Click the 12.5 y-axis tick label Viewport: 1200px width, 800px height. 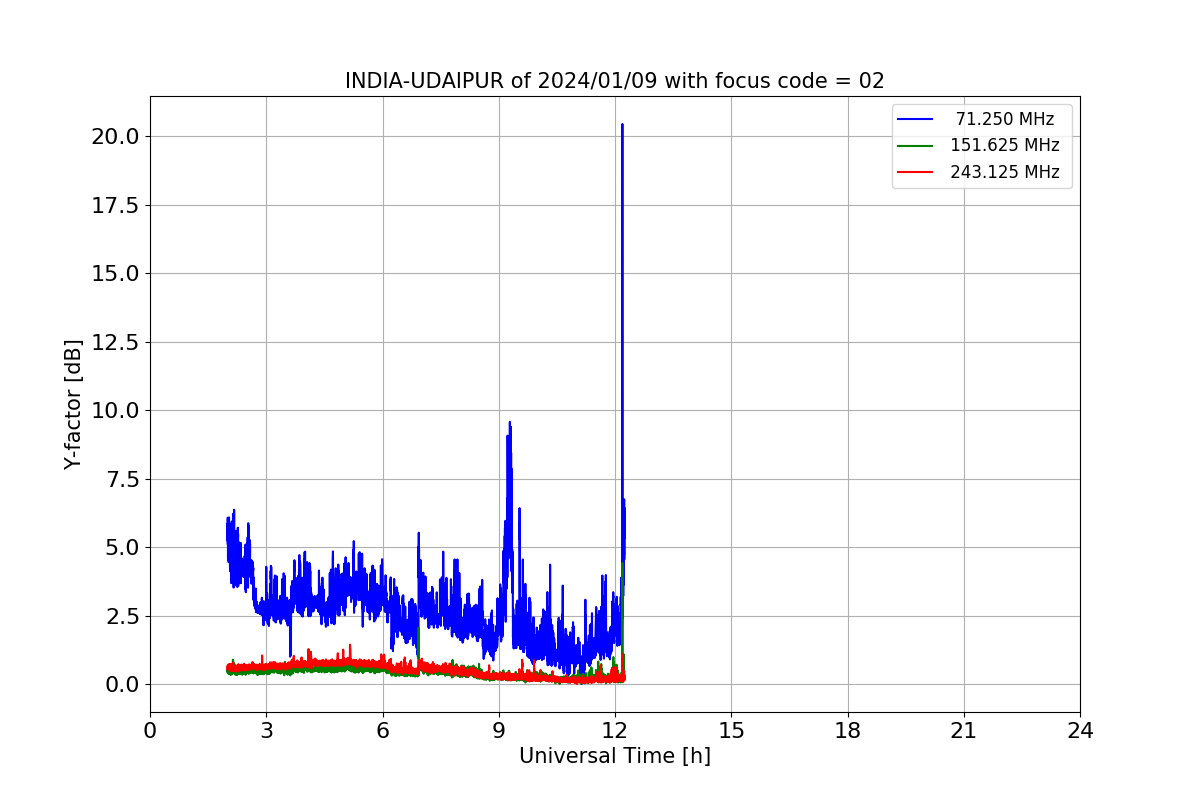coord(115,342)
